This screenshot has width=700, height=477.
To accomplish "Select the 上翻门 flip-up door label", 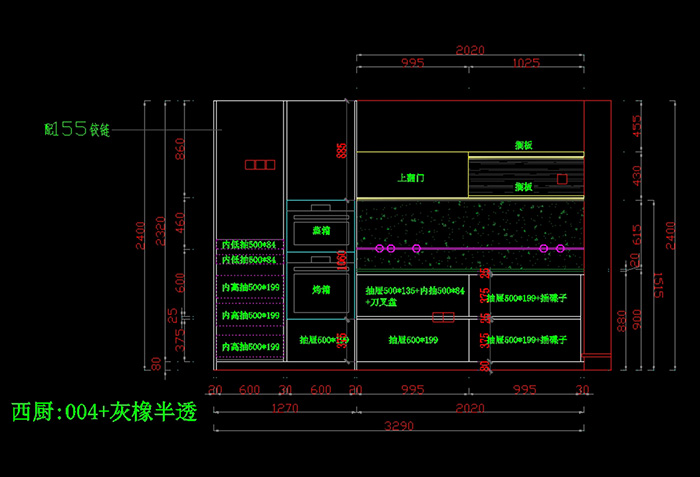I will [411, 177].
